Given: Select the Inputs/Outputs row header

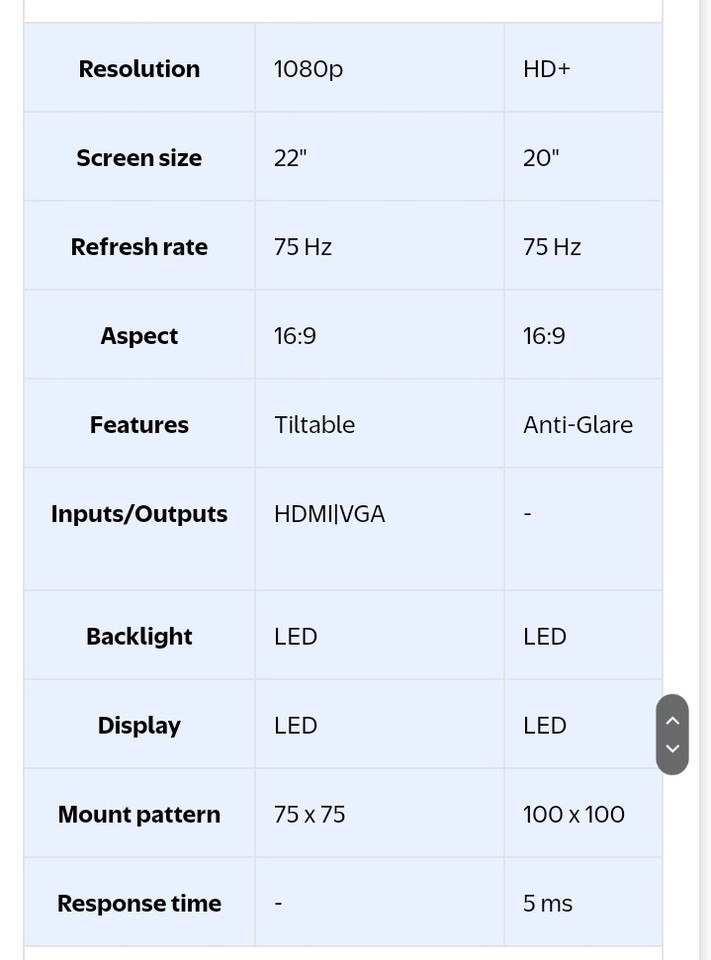Looking at the screenshot, I should (139, 514).
